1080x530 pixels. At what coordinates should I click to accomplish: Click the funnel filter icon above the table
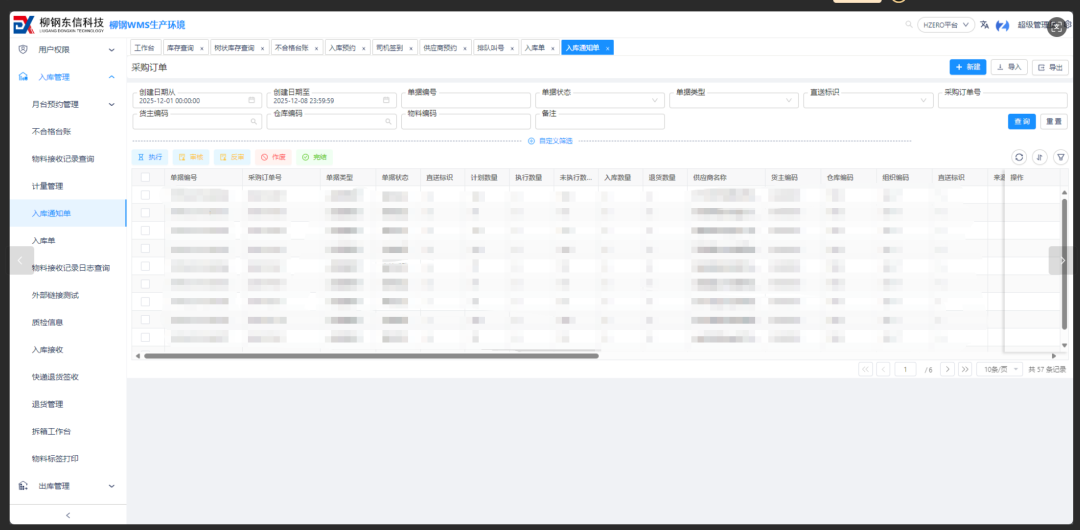[1060, 157]
